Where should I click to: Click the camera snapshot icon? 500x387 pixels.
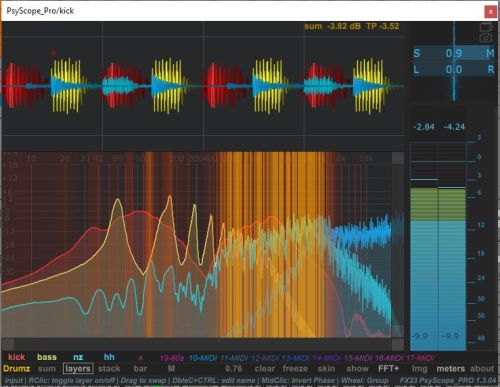tap(486, 38)
